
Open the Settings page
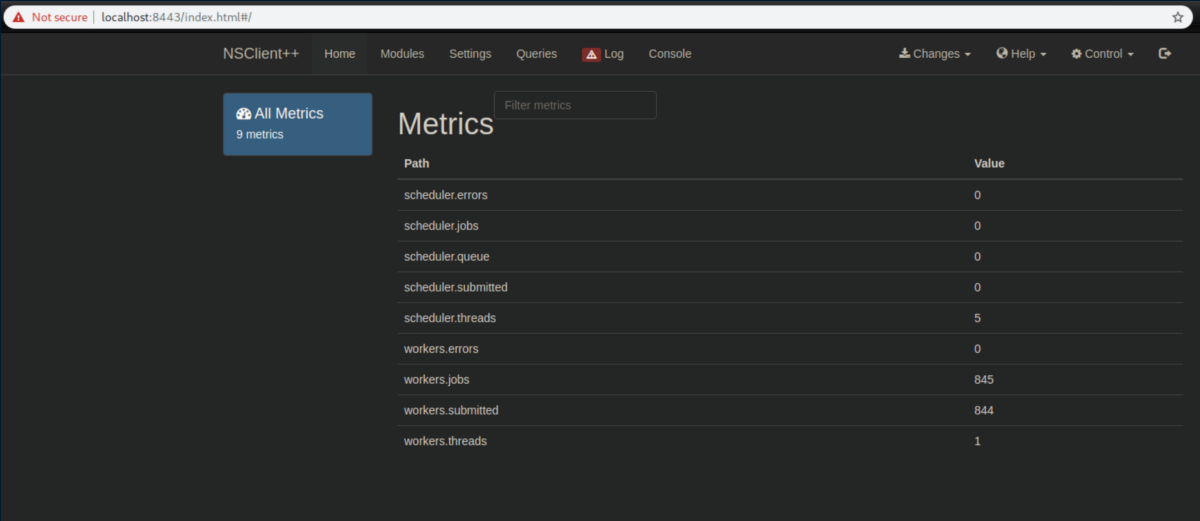click(x=470, y=54)
